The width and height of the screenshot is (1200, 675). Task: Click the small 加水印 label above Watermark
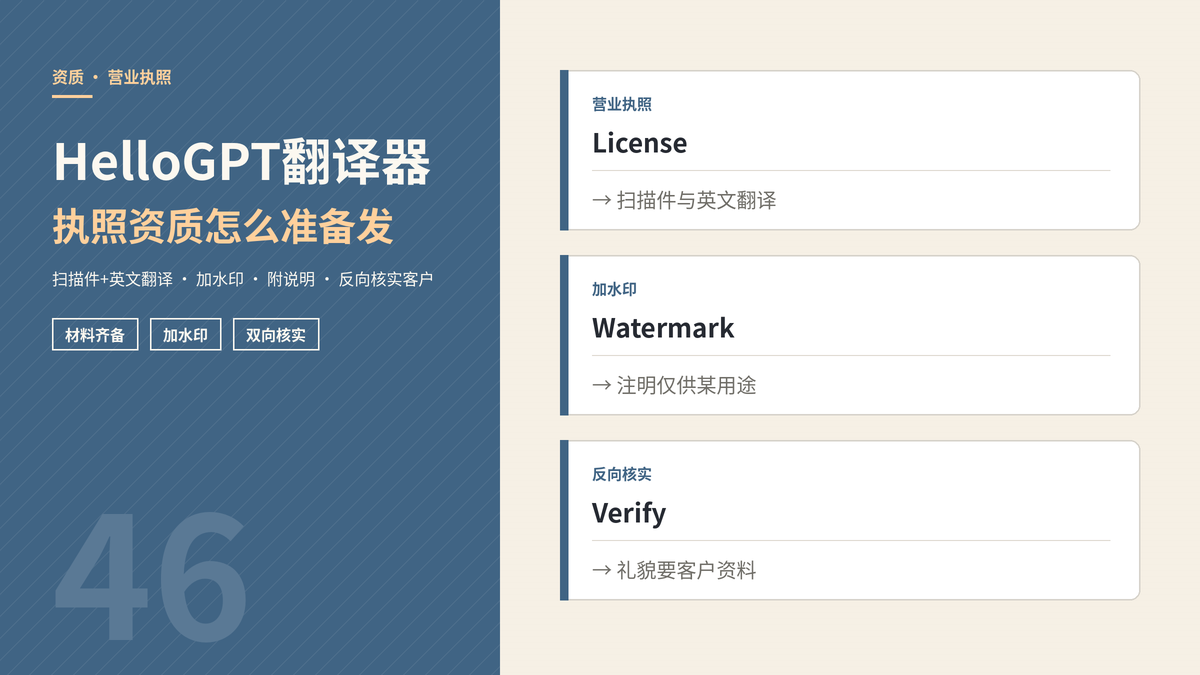pos(614,289)
